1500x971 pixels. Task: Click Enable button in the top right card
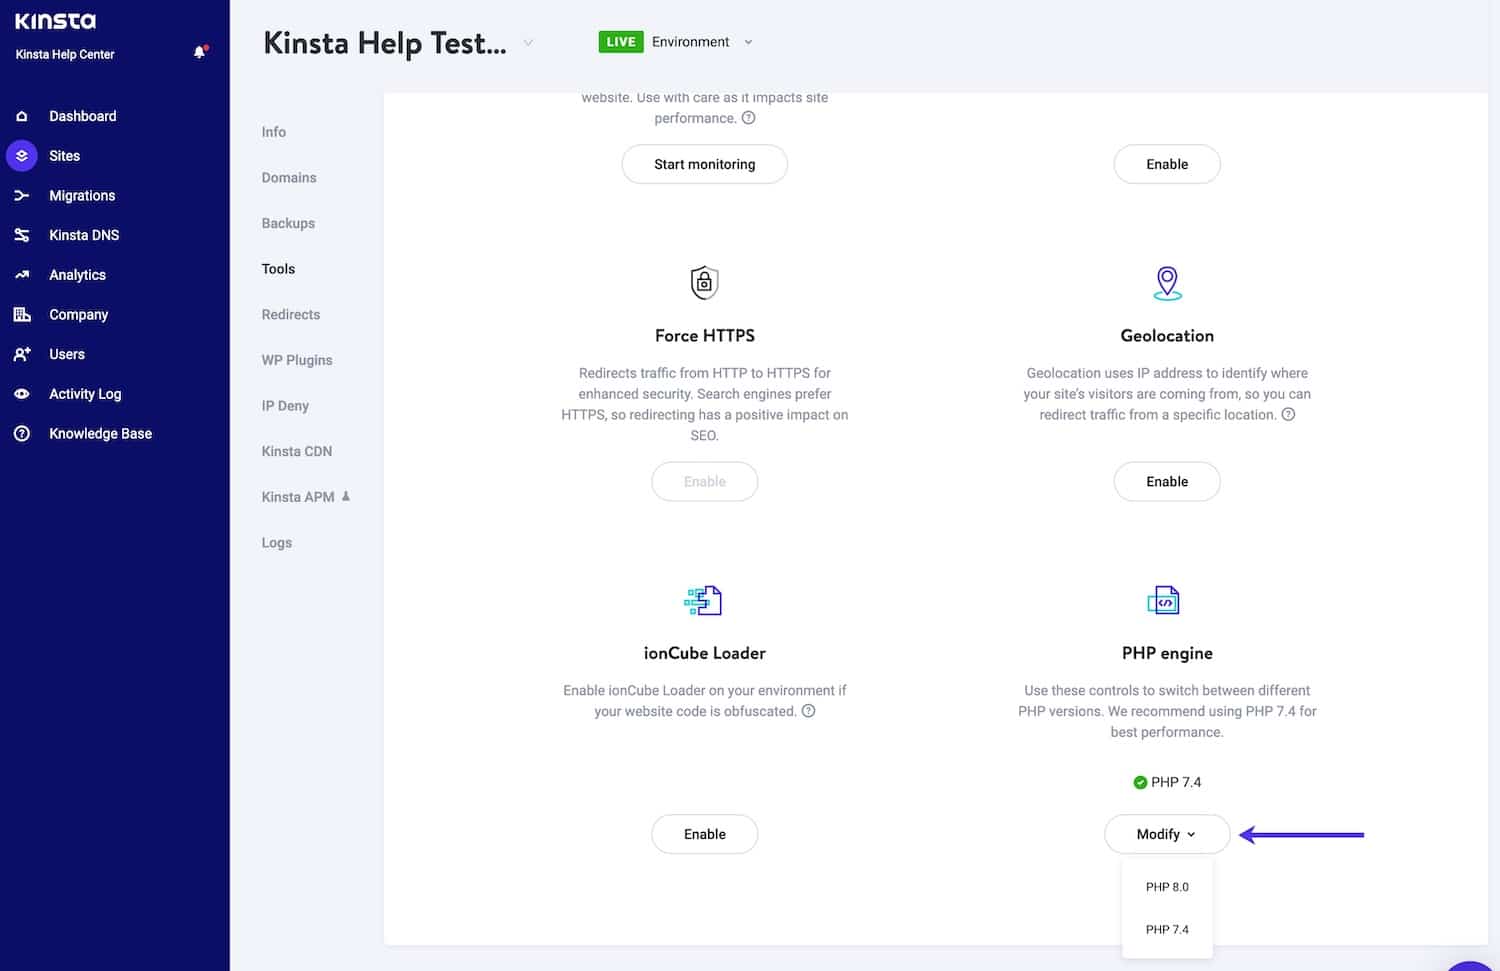point(1167,164)
